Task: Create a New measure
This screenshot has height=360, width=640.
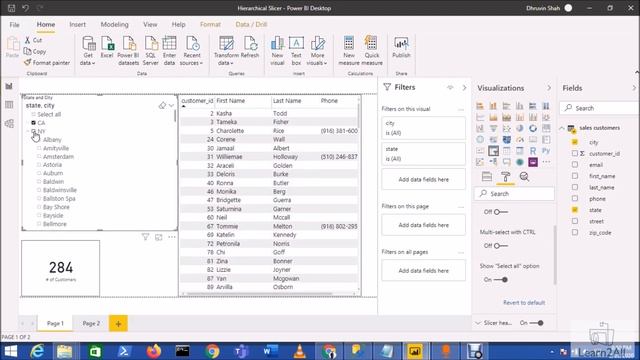Action: point(349,51)
